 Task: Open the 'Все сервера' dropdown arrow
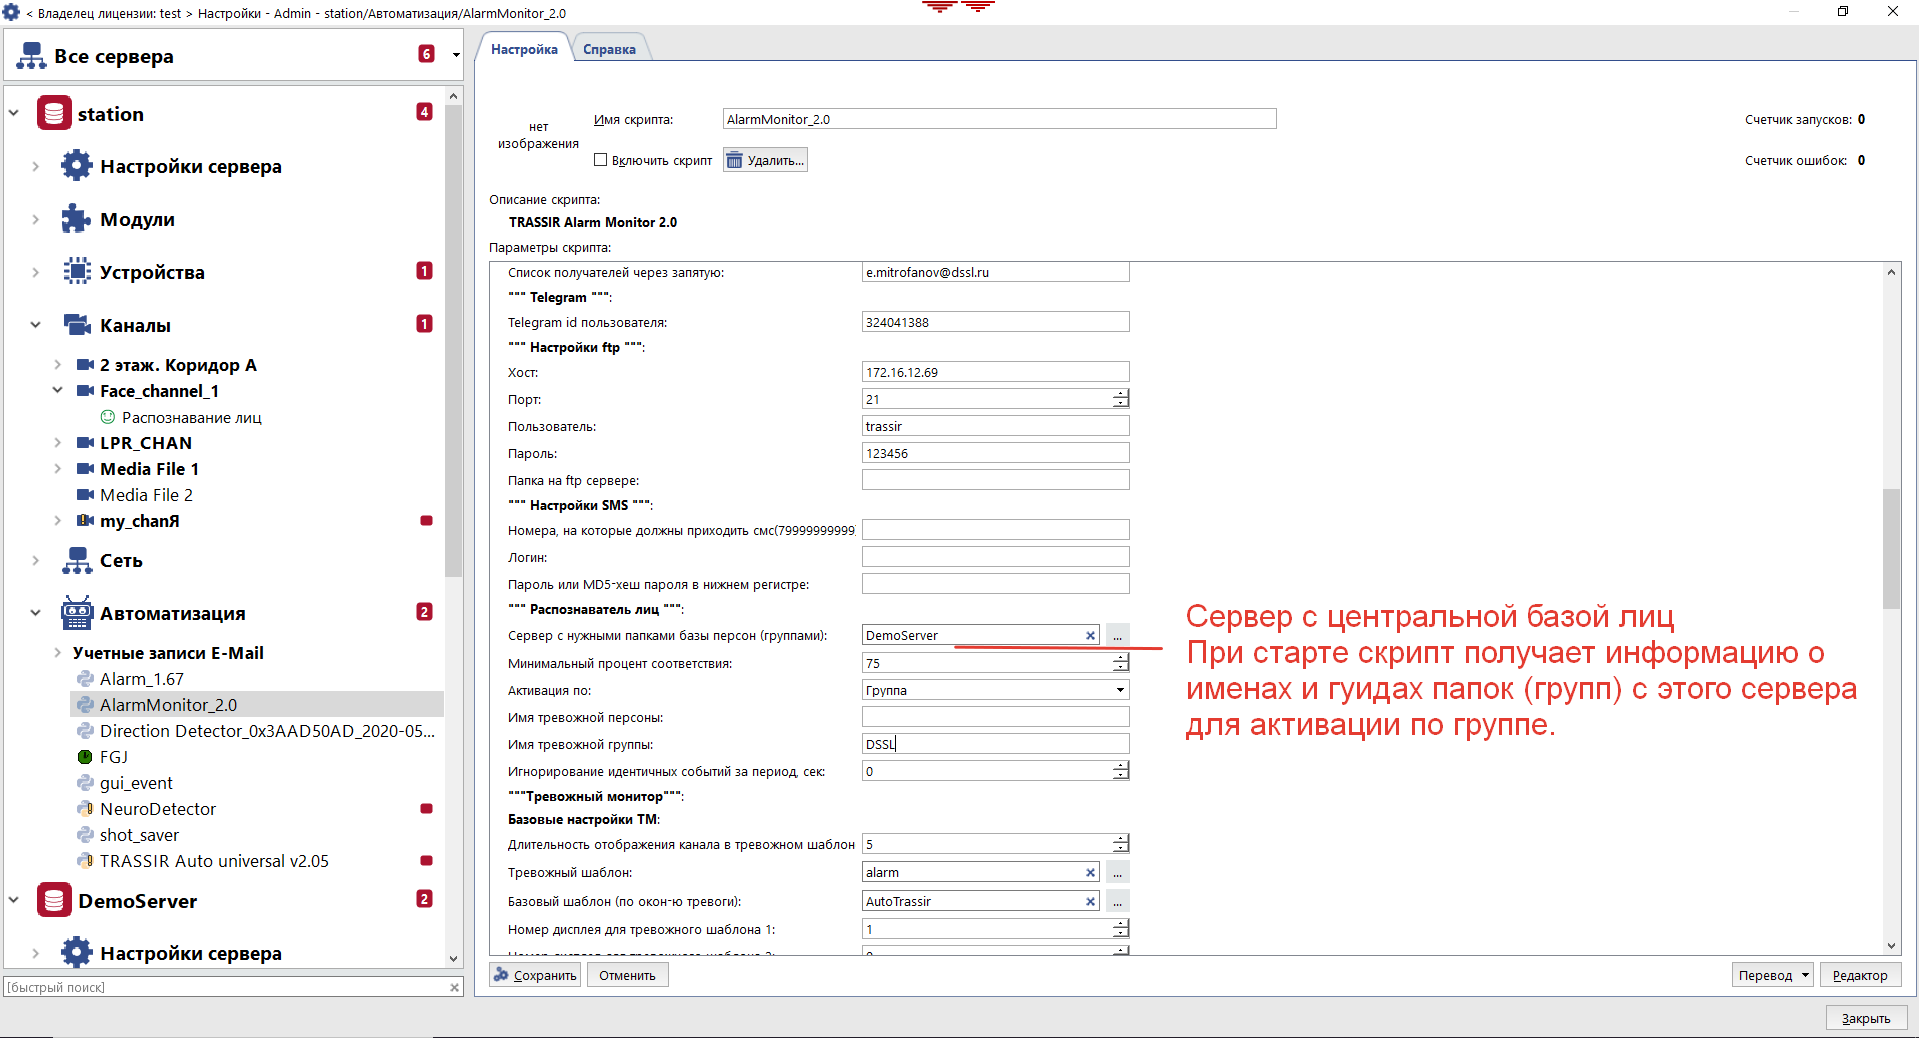(456, 55)
